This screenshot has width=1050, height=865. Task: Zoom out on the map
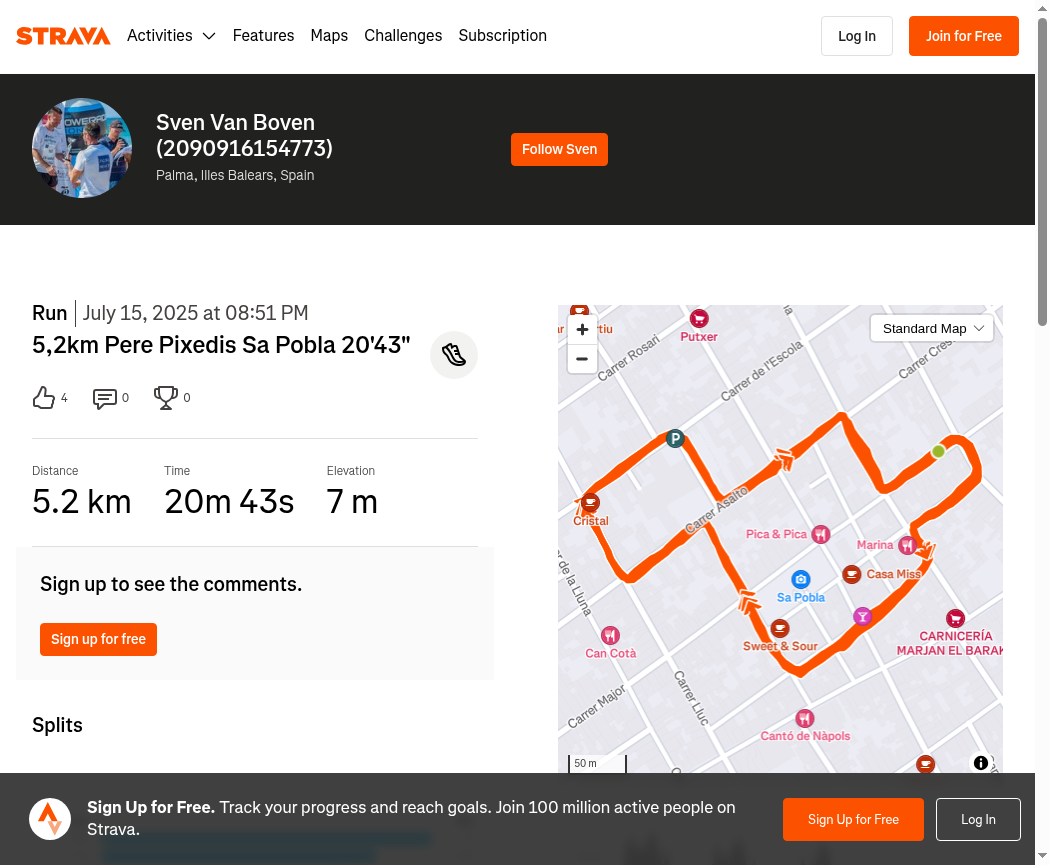coord(582,359)
